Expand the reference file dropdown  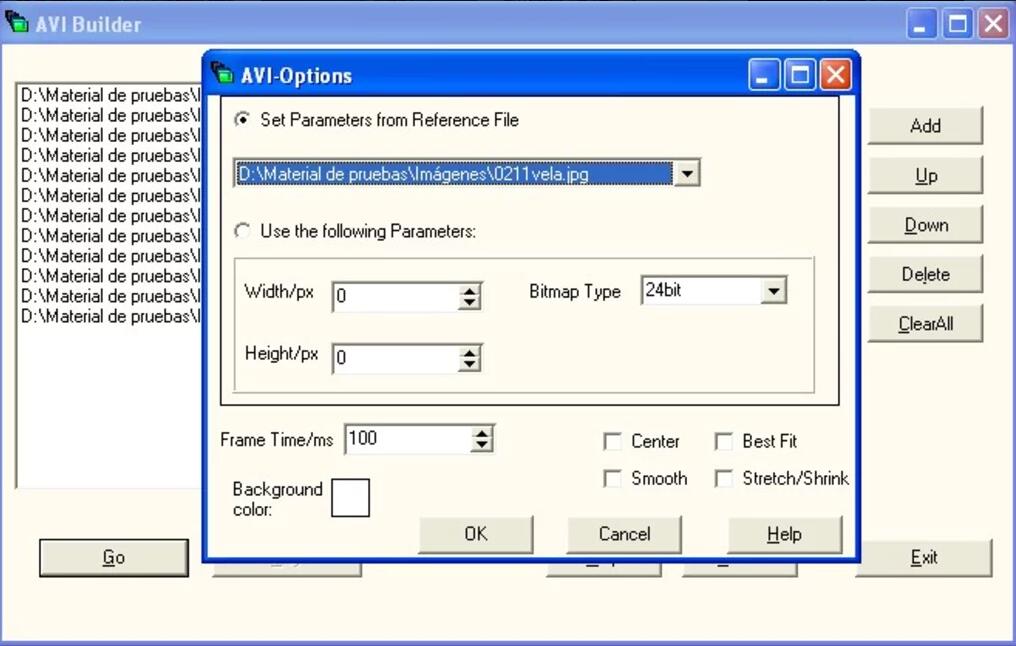point(686,174)
